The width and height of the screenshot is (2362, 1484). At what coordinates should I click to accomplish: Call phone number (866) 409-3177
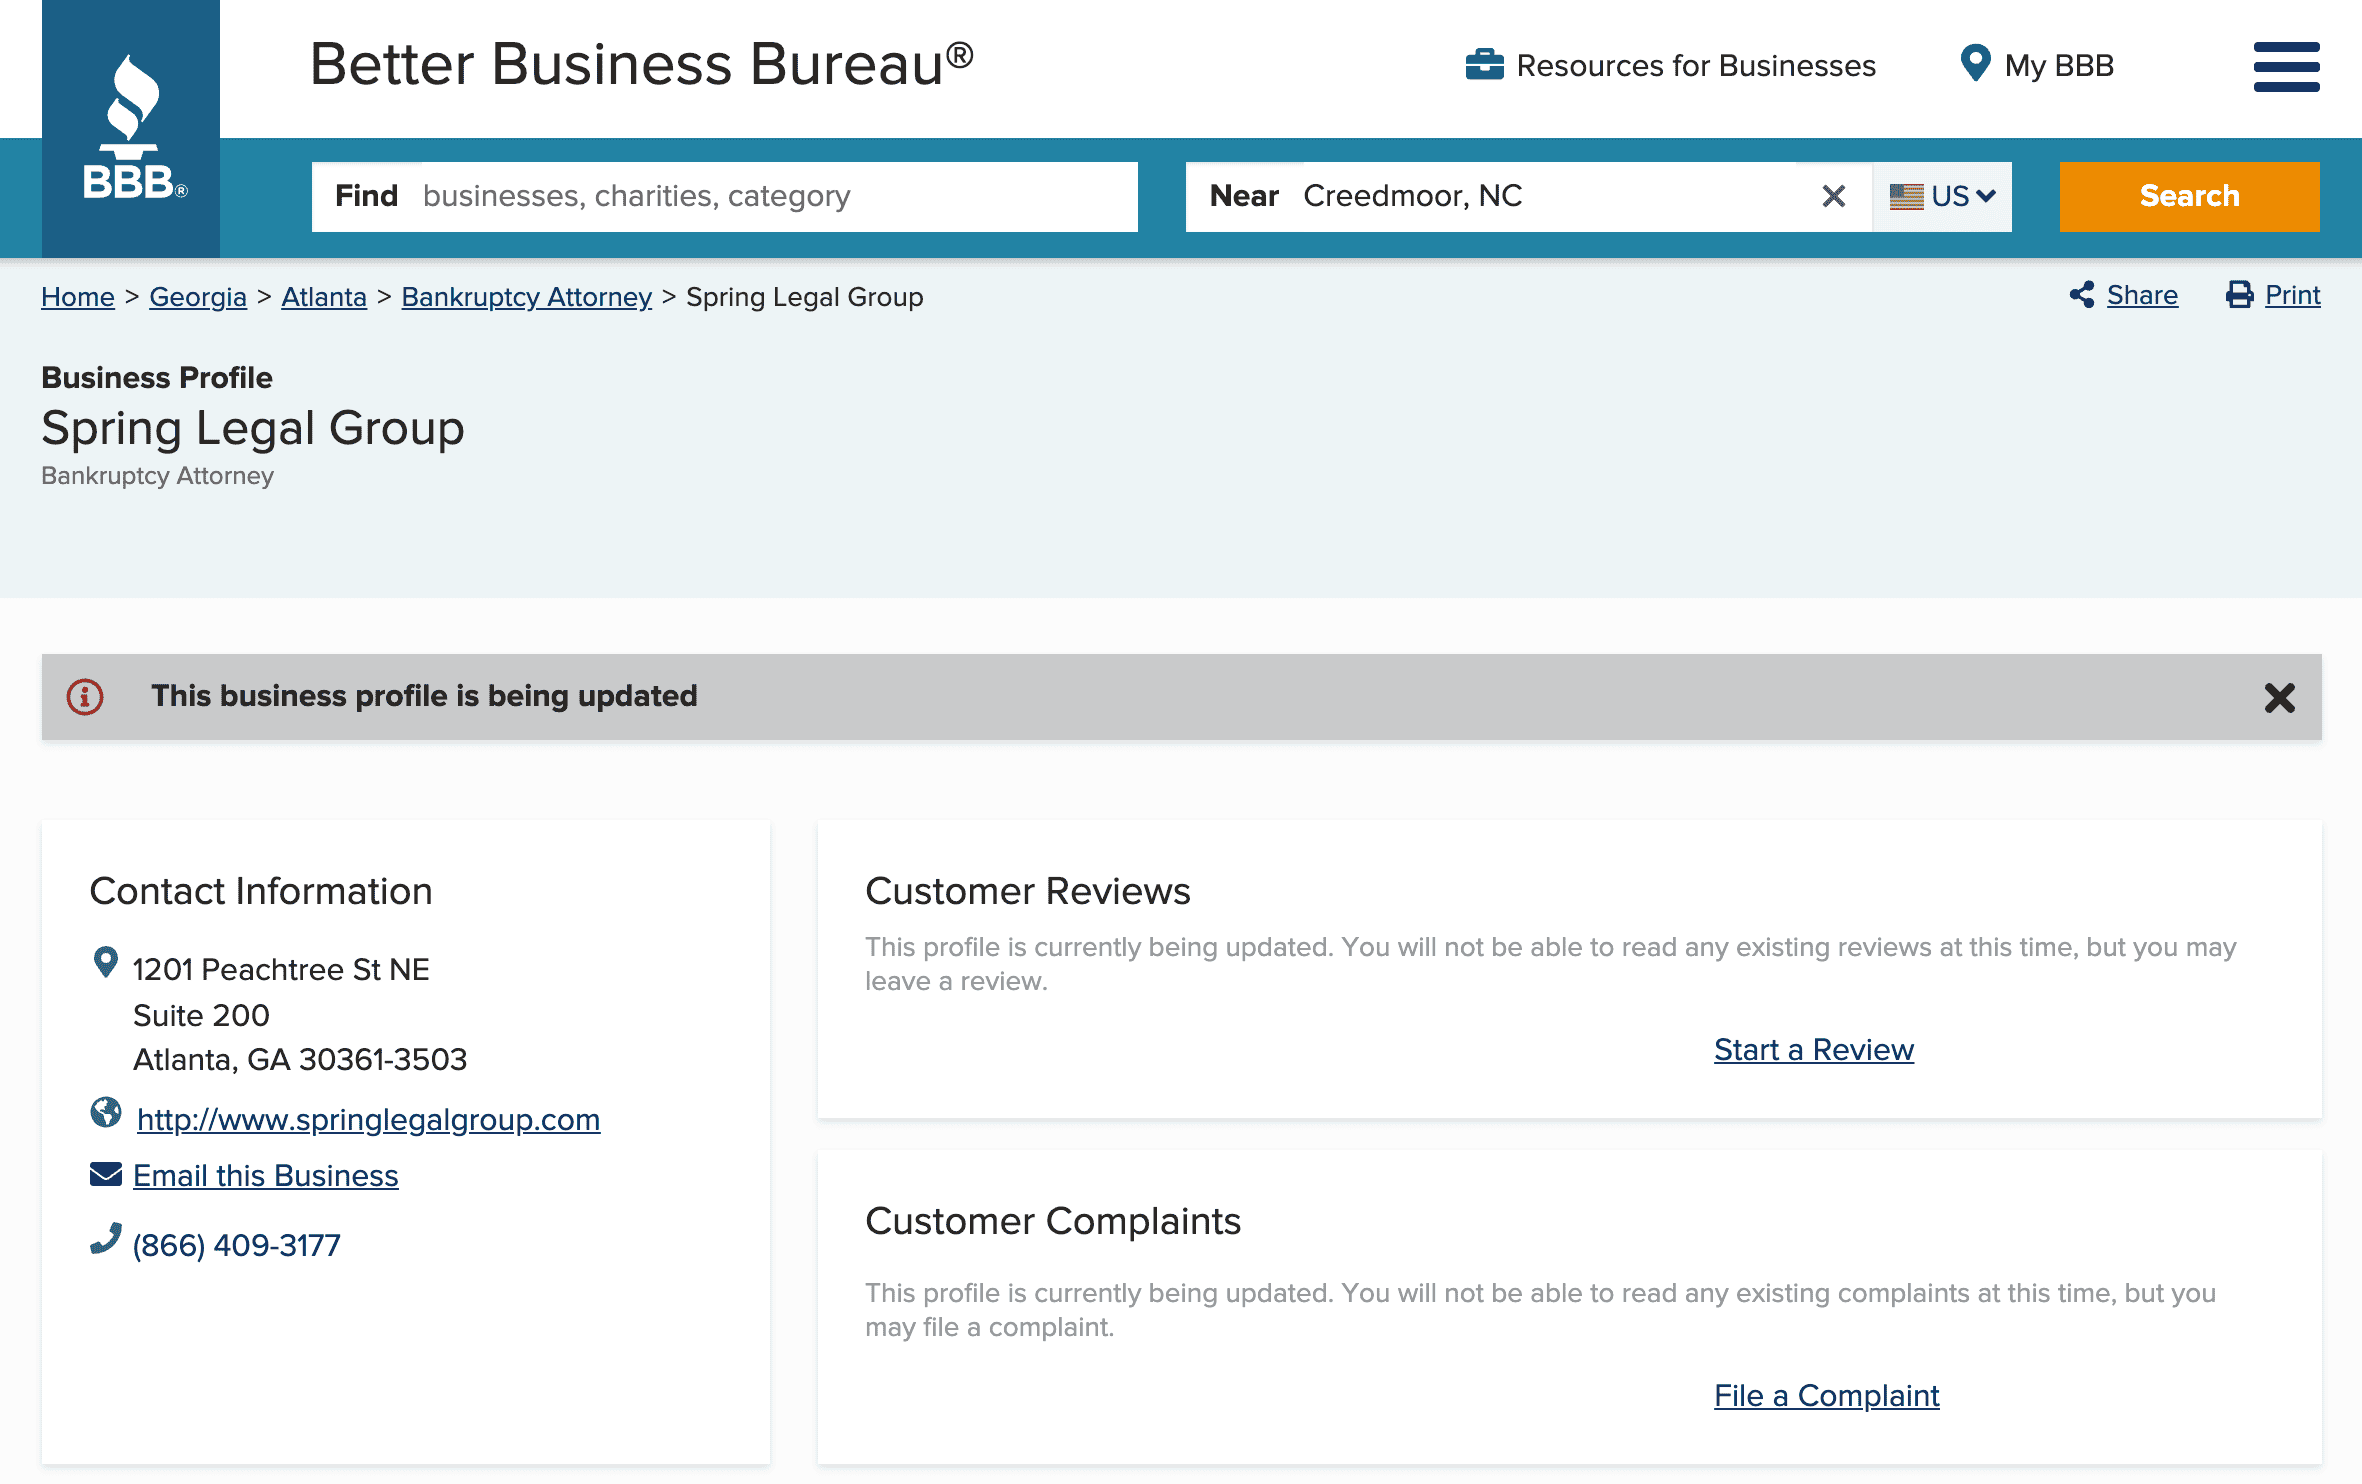(237, 1245)
